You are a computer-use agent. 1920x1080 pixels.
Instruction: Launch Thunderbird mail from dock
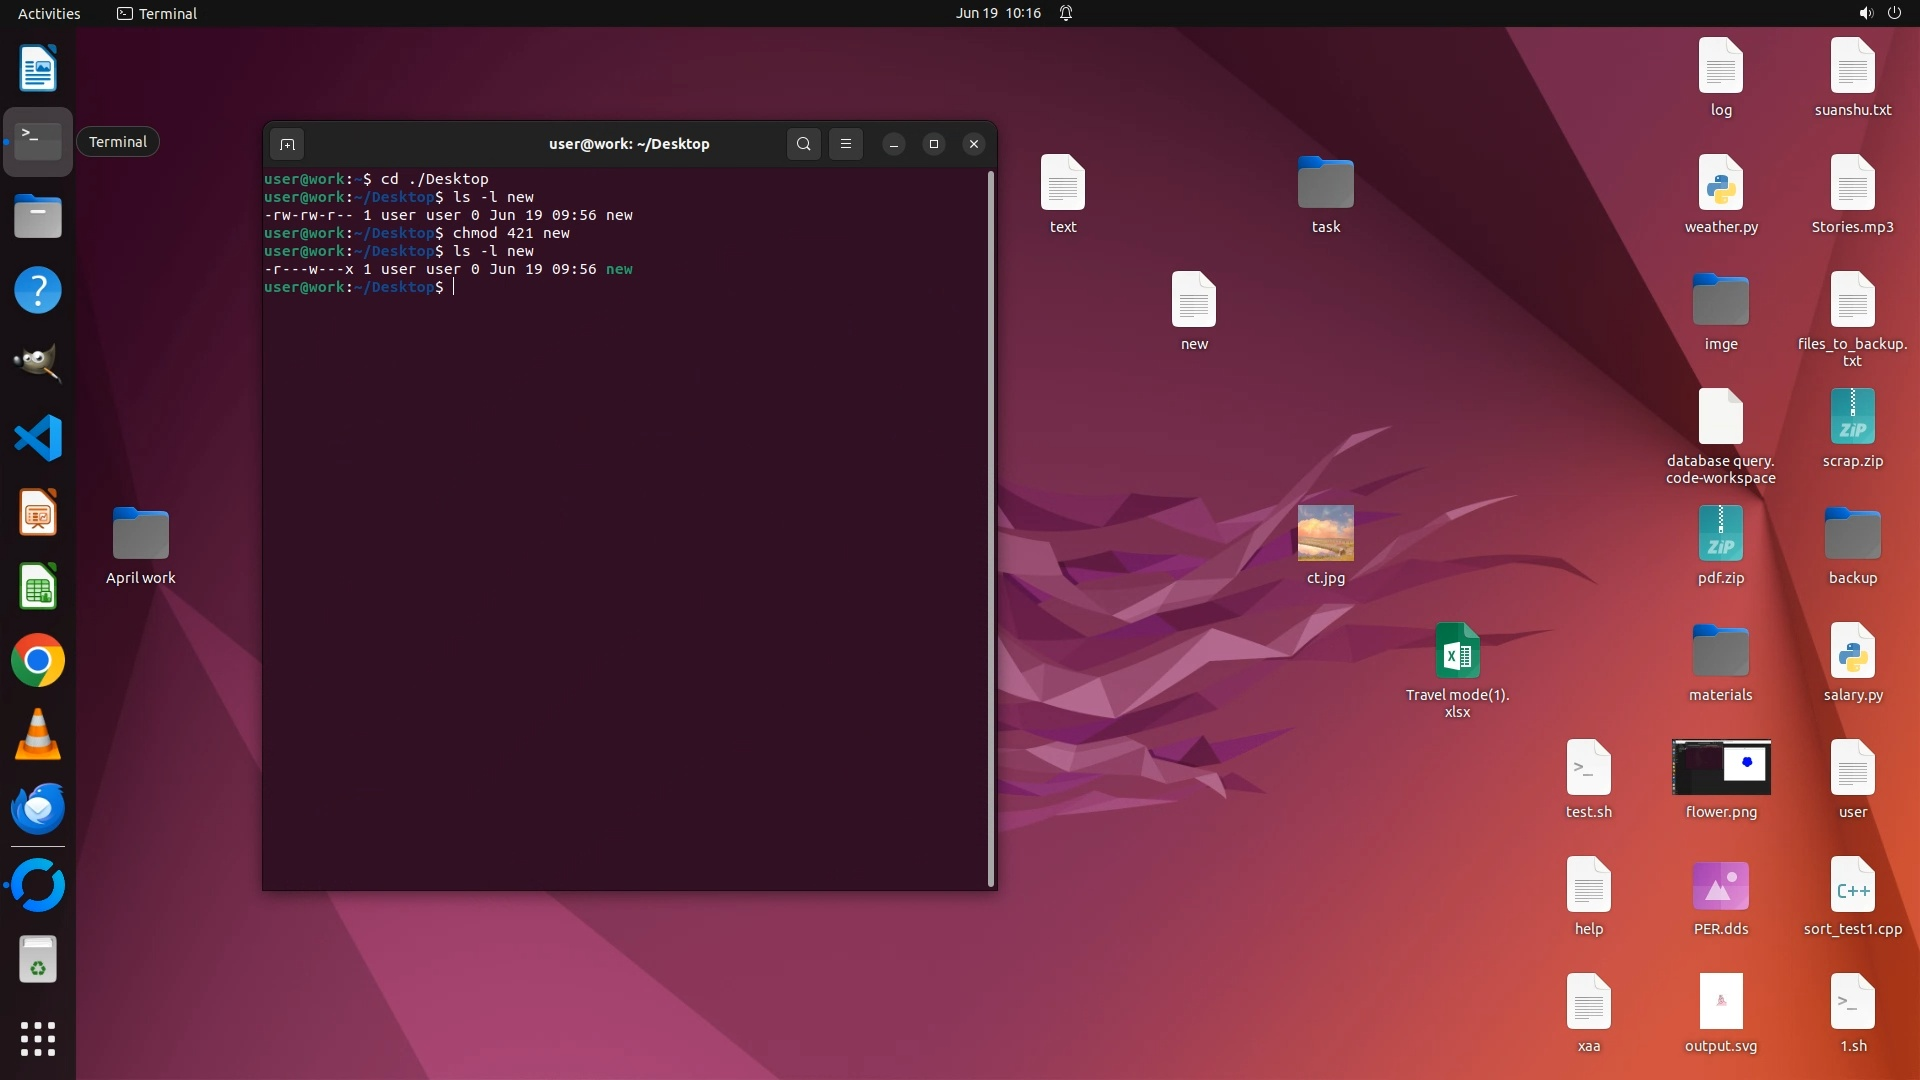pyautogui.click(x=38, y=809)
